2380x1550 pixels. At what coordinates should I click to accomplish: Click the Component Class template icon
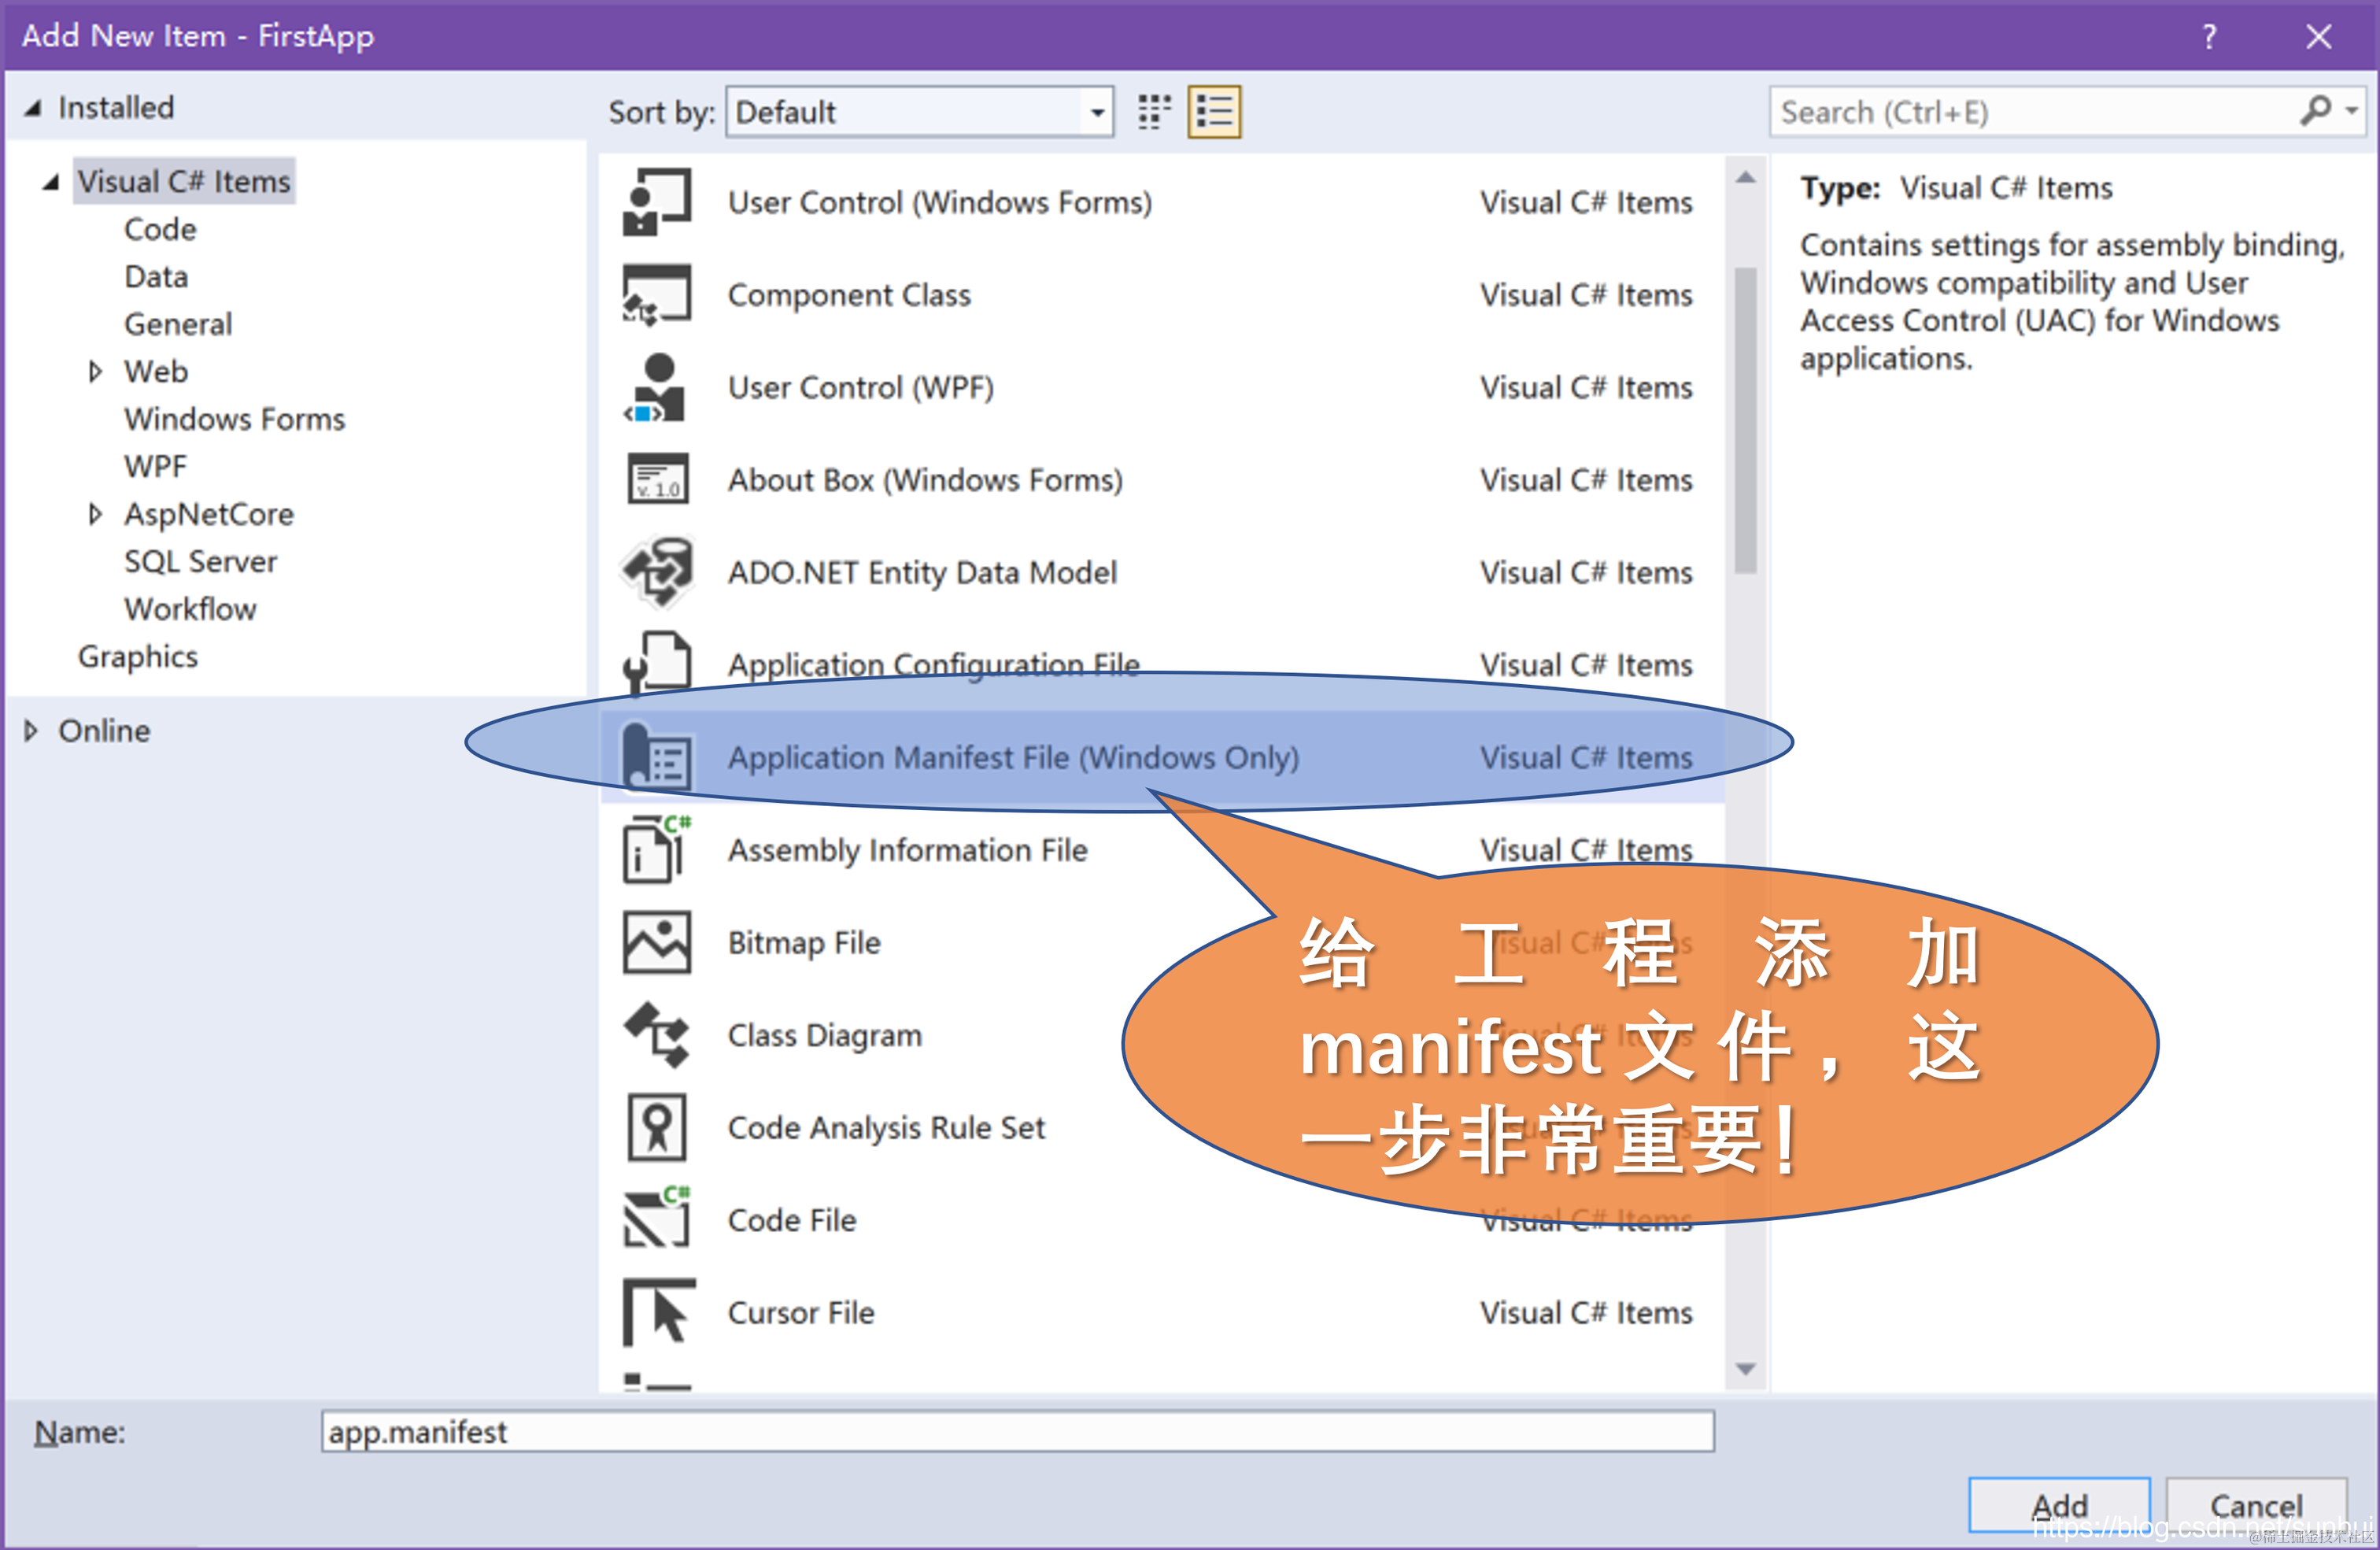(x=656, y=295)
